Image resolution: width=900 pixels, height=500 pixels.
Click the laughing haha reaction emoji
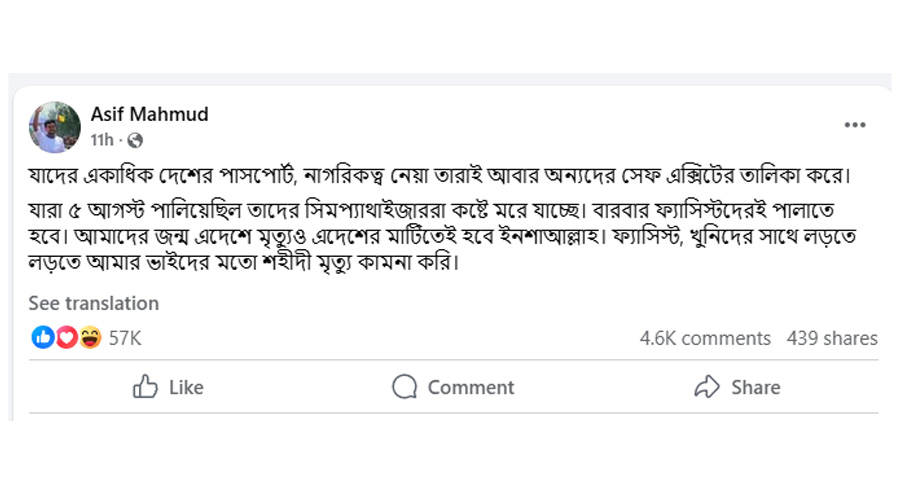click(x=90, y=338)
